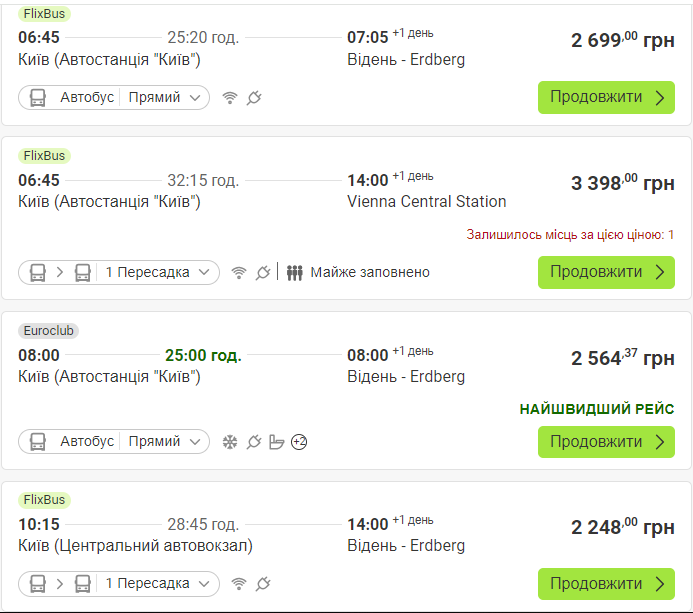Click the Wi-Fi icon on the 3 398 грн trip
The image size is (693, 613).
coord(238,272)
